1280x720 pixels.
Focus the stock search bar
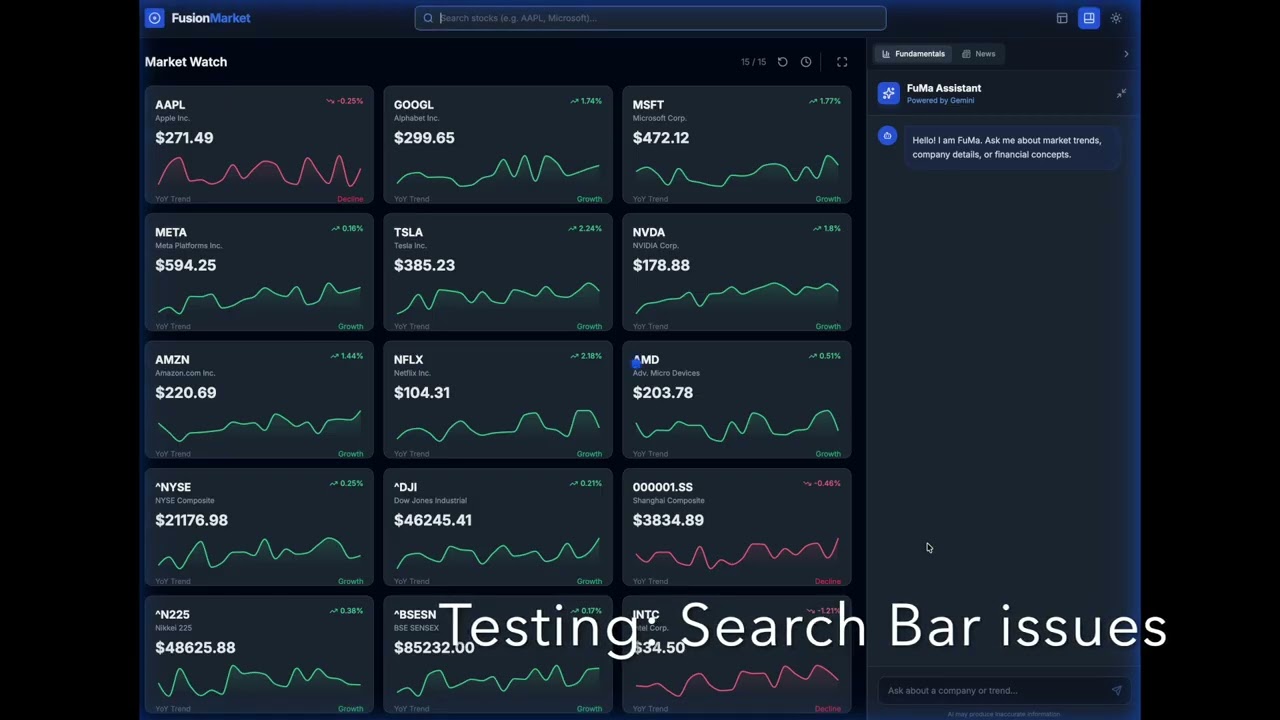[650, 18]
